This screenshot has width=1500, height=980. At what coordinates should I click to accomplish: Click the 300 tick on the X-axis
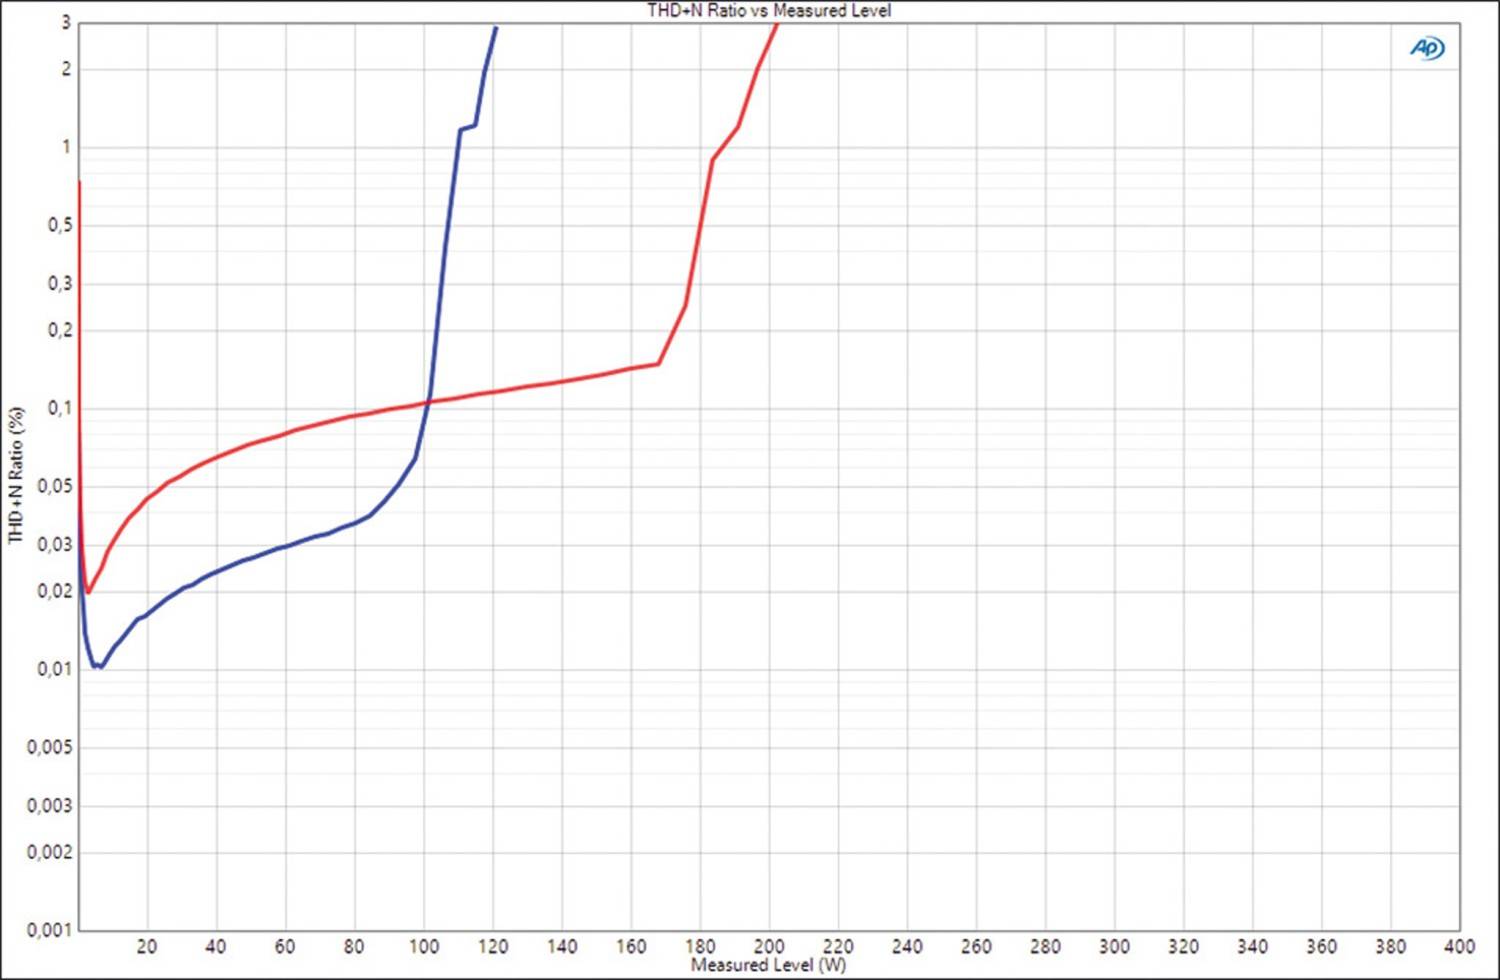click(1114, 946)
